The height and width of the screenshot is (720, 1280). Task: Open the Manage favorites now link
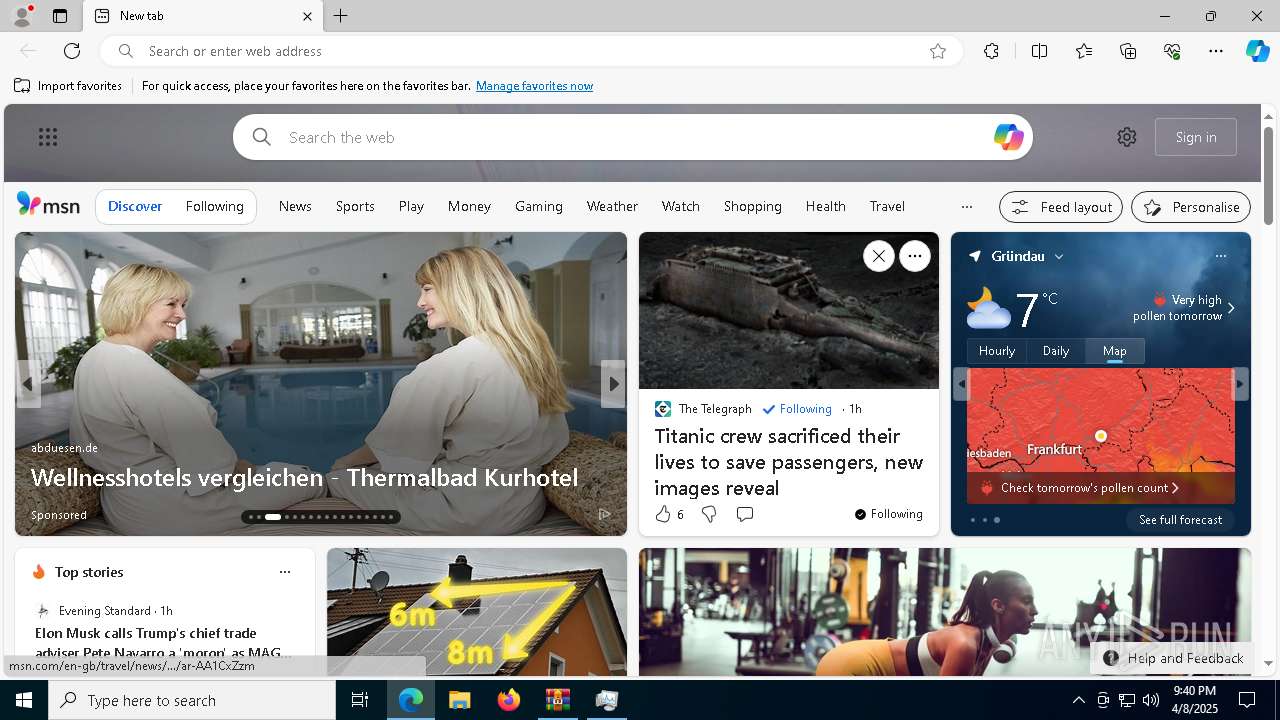pyautogui.click(x=534, y=86)
